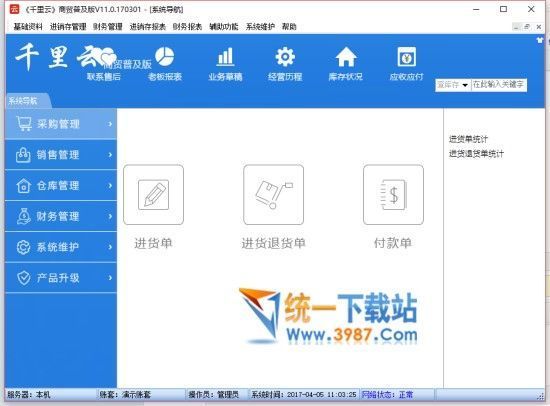This screenshot has width=550, height=406.
Task: Expand the 仓库管理 sidebar section
Action: (61, 185)
